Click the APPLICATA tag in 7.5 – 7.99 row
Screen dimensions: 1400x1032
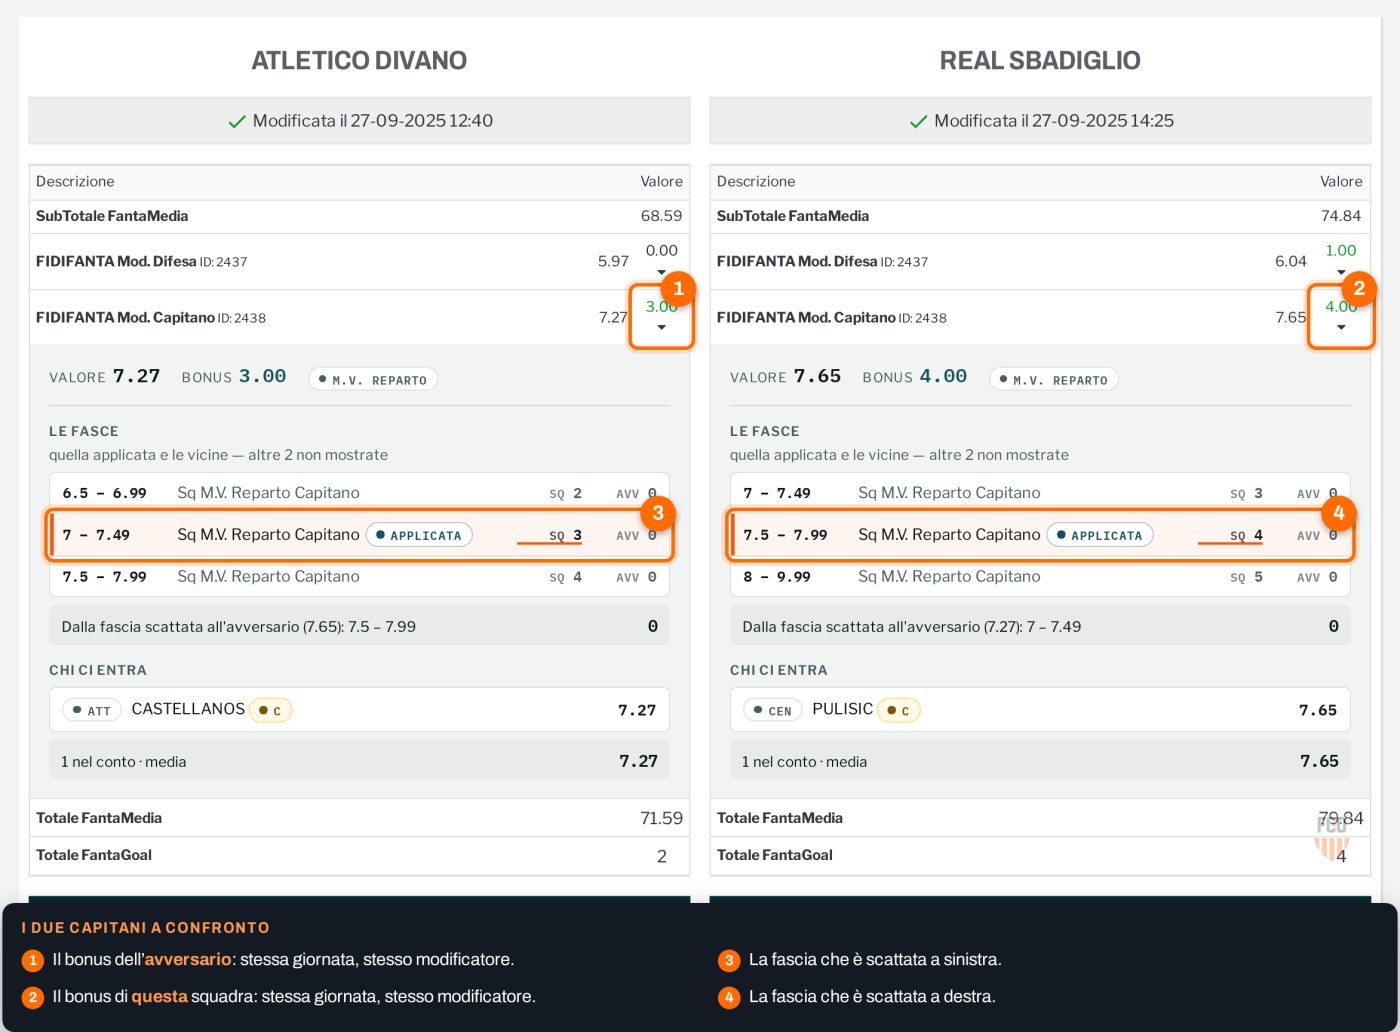tap(1100, 535)
